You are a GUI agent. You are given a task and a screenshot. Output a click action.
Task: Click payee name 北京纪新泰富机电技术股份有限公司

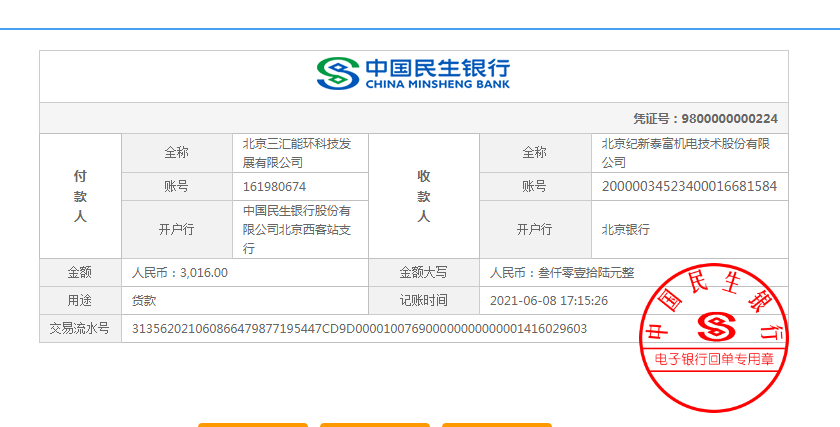click(x=686, y=153)
